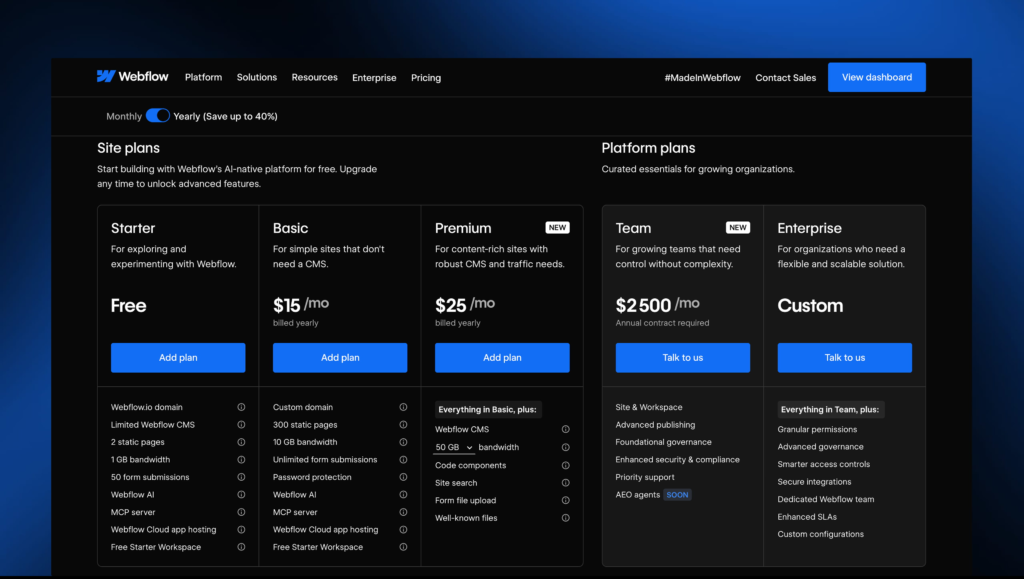Screen dimensions: 1024x579
Task: Open Basic Webflow Cloud app hosting info
Action: pos(403,529)
